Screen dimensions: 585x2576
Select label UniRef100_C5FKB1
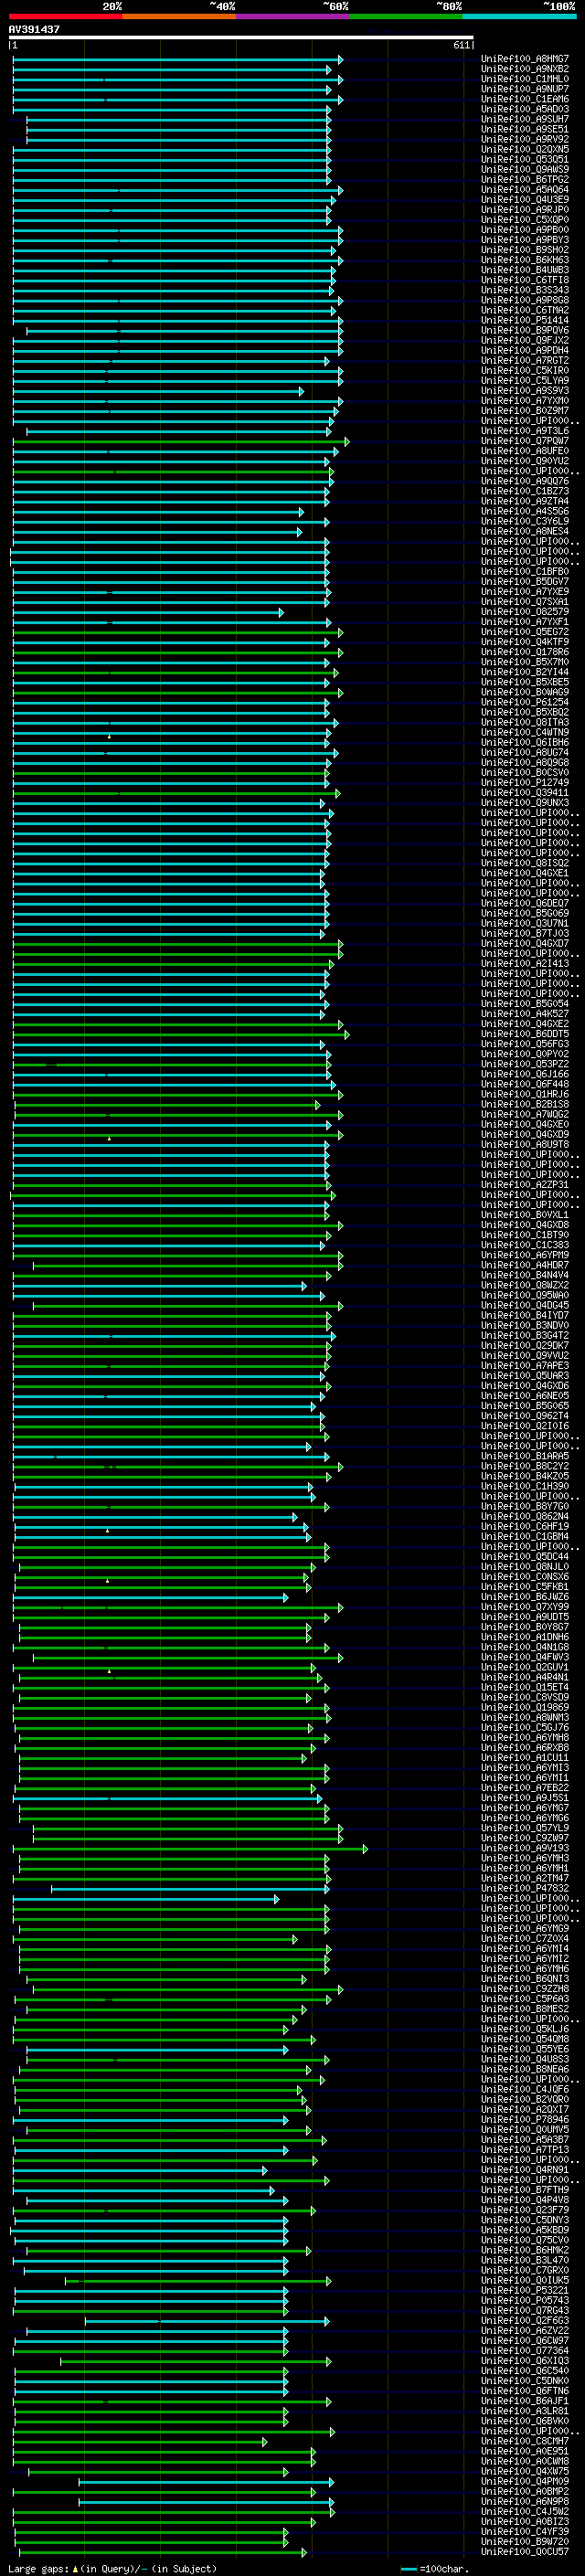coord(525,1586)
